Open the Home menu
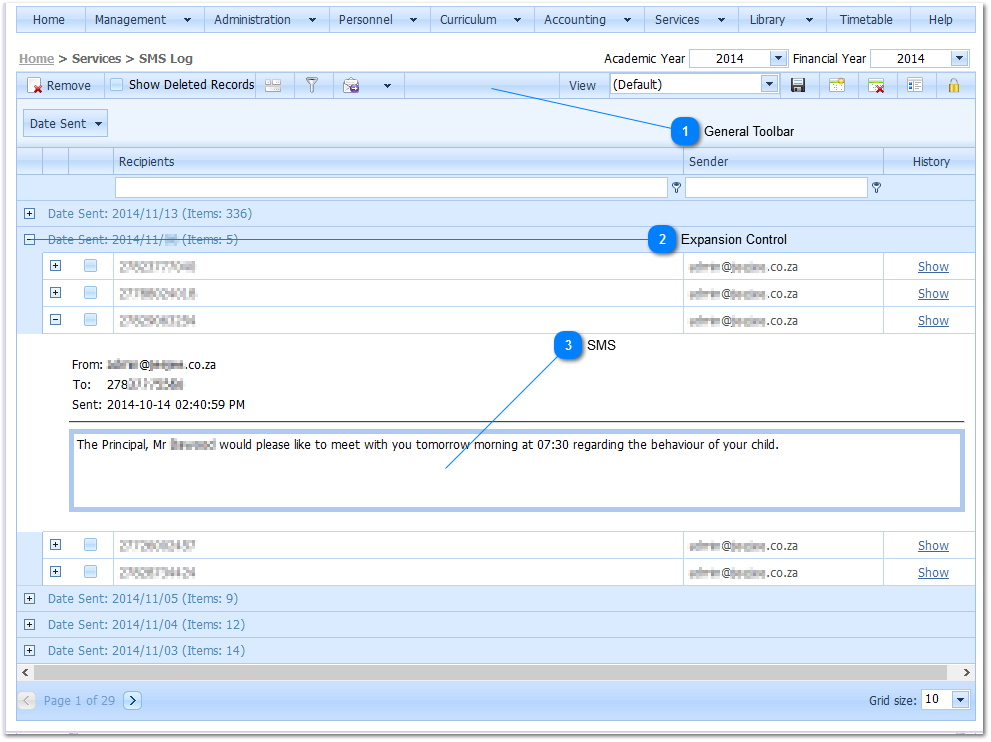Image resolution: width=991 pixels, height=742 pixels. 49,20
